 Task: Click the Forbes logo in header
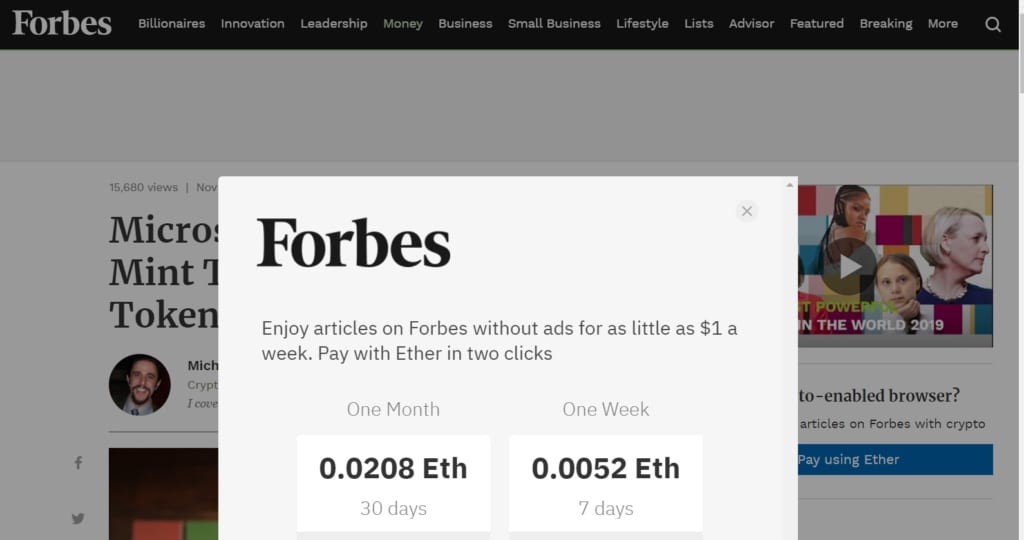62,23
